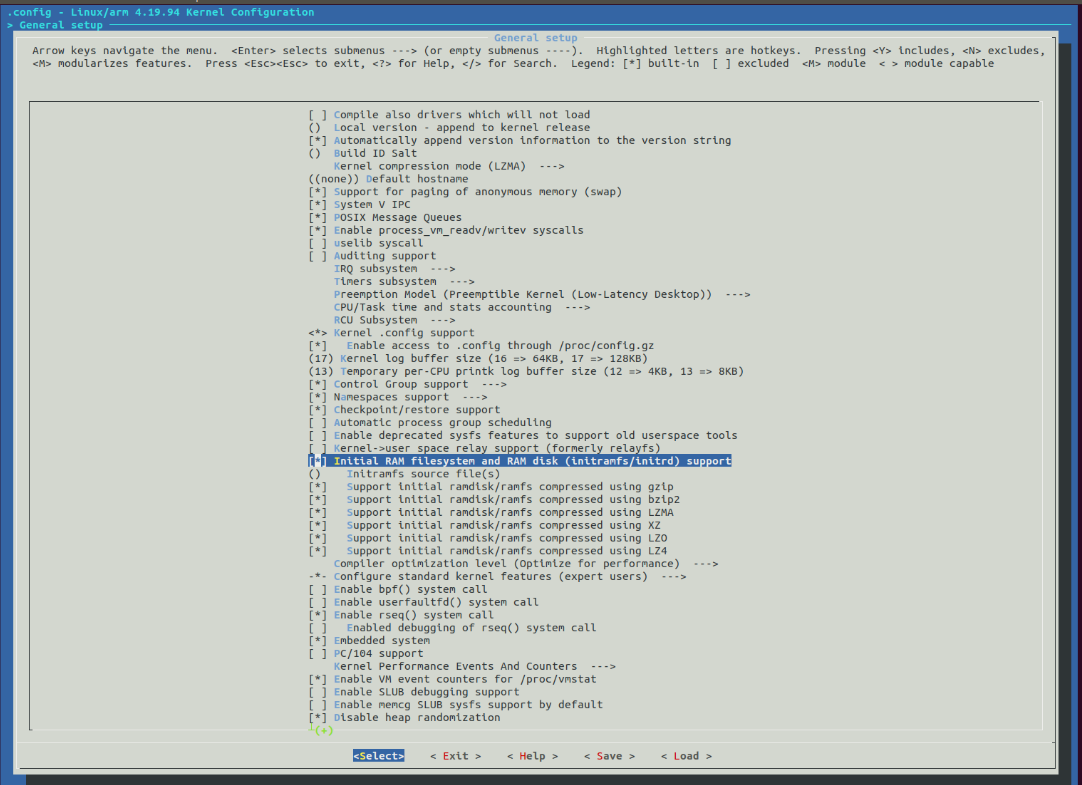Click the Load button
Screen dimensions: 1082x785
[x=686, y=756]
